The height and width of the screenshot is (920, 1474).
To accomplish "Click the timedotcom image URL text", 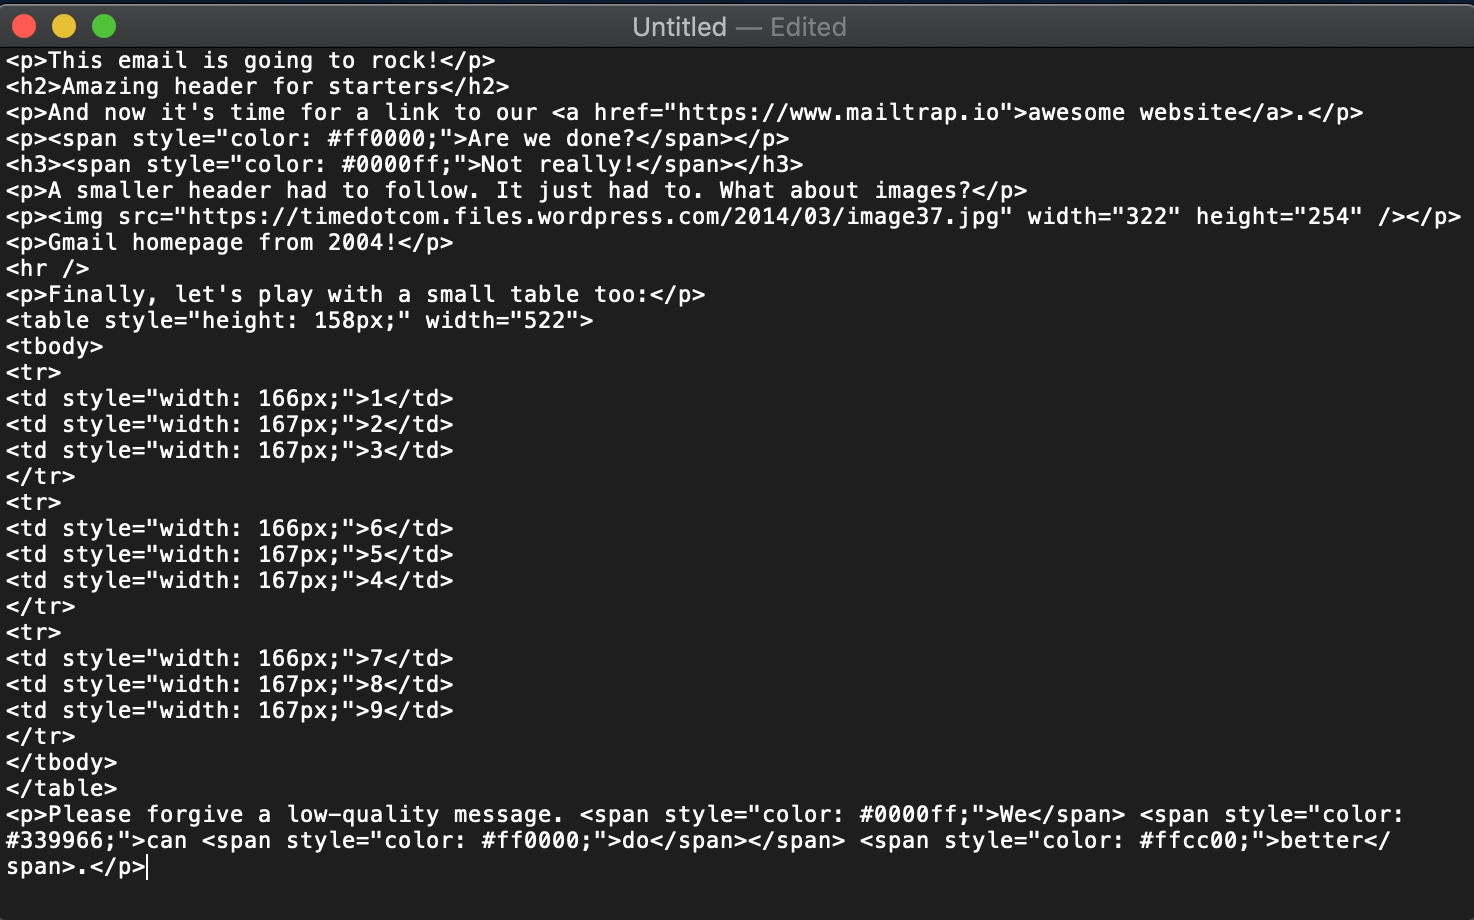I will [594, 217].
